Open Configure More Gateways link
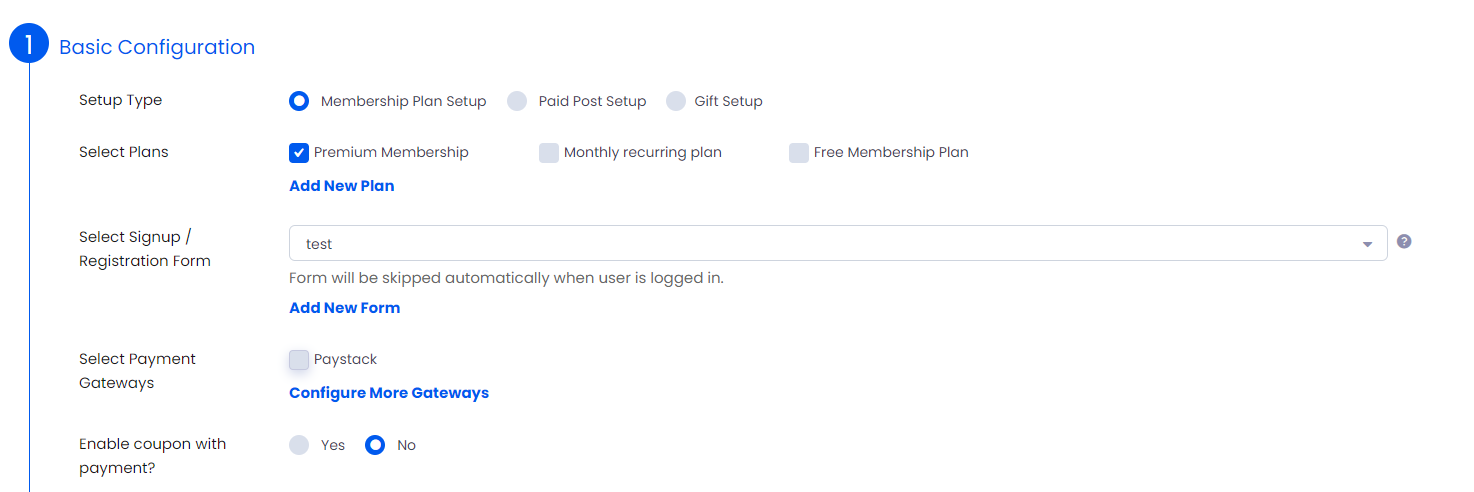The width and height of the screenshot is (1474, 492). (388, 393)
